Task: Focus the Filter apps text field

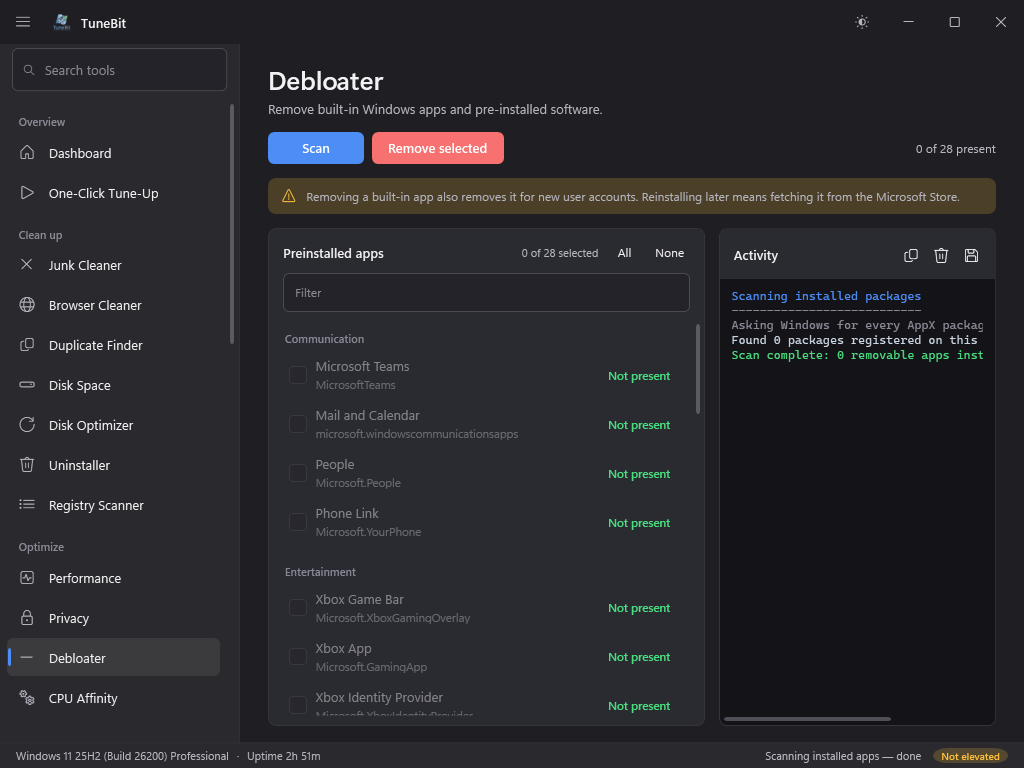Action: coord(486,293)
